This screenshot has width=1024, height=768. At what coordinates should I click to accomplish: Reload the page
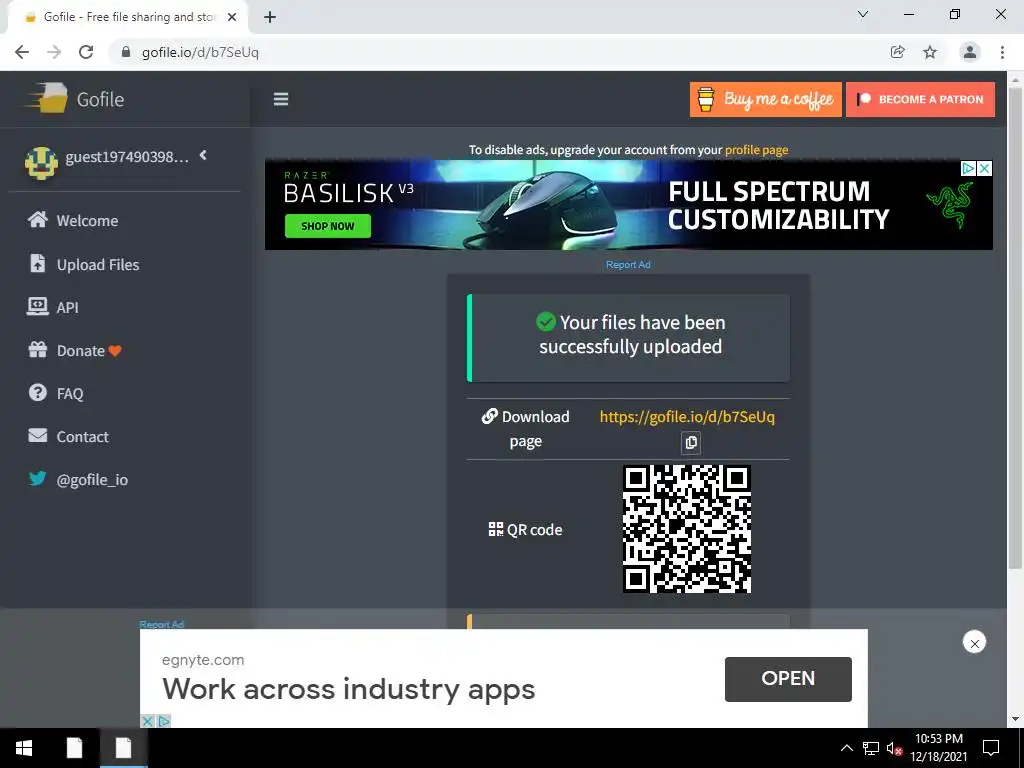coord(86,52)
